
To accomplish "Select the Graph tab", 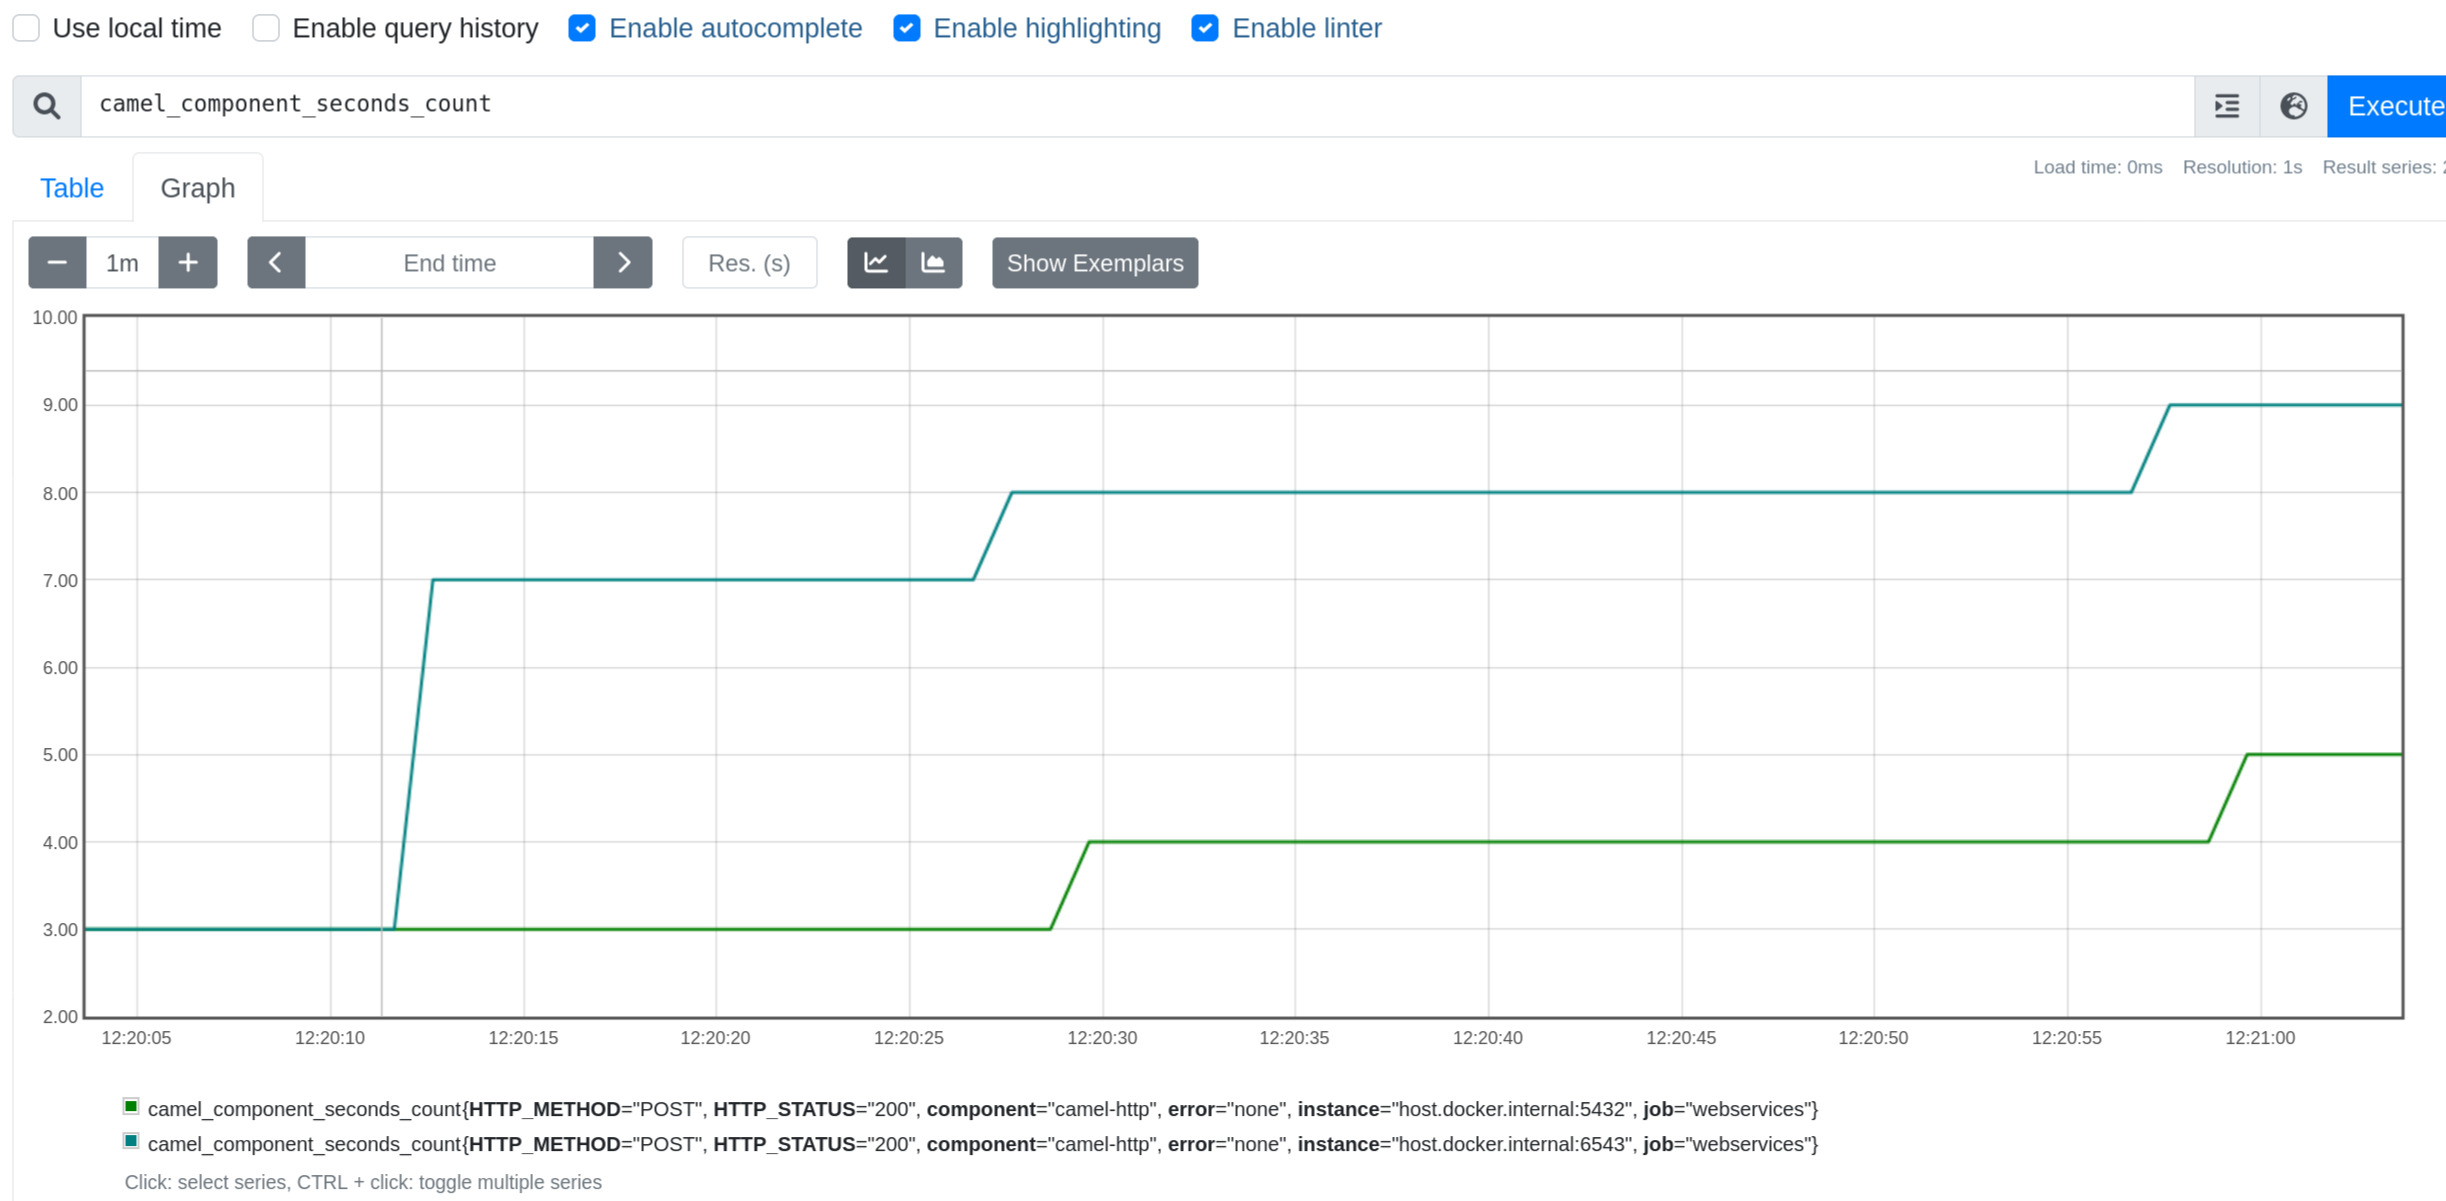I will pos(197,187).
